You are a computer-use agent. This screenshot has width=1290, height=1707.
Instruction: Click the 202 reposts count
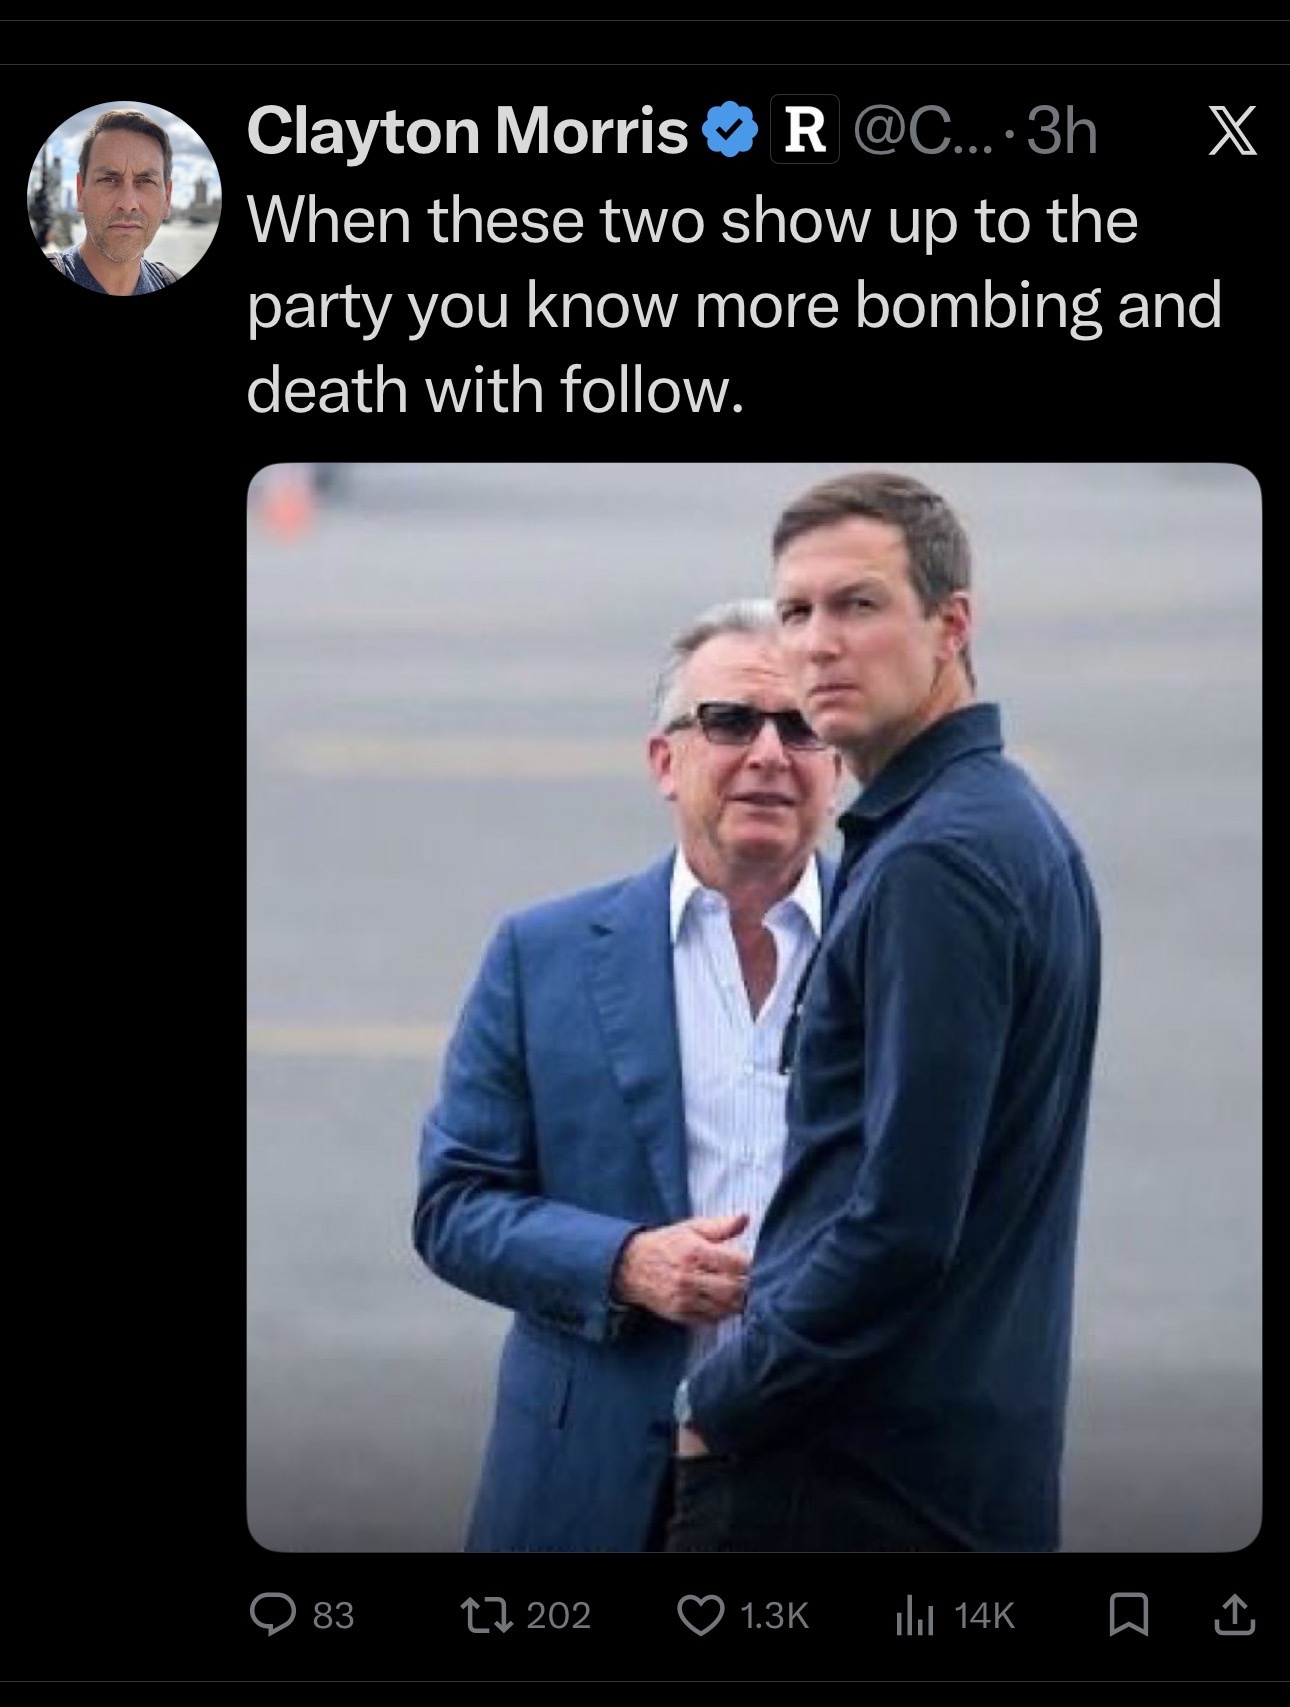(x=558, y=1616)
